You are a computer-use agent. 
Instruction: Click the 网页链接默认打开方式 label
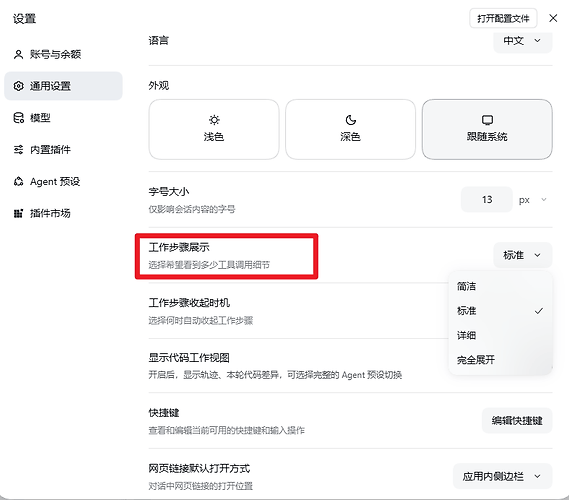pyautogui.click(x=199, y=468)
